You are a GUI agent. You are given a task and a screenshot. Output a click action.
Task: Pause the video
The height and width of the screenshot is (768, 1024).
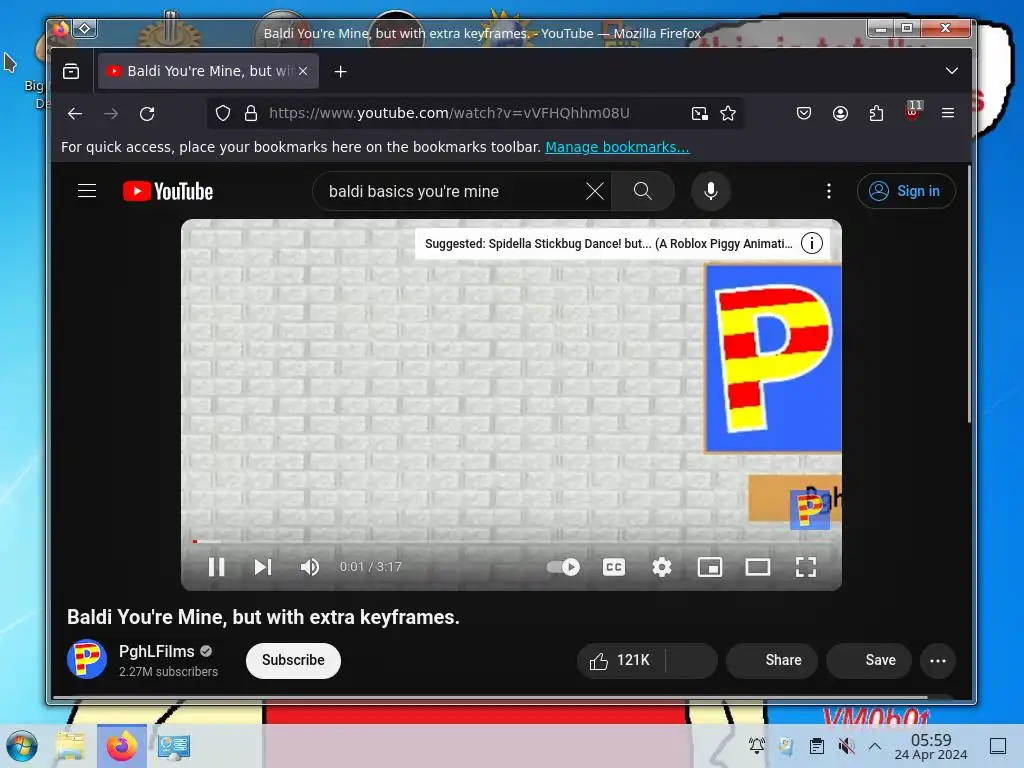coord(217,567)
